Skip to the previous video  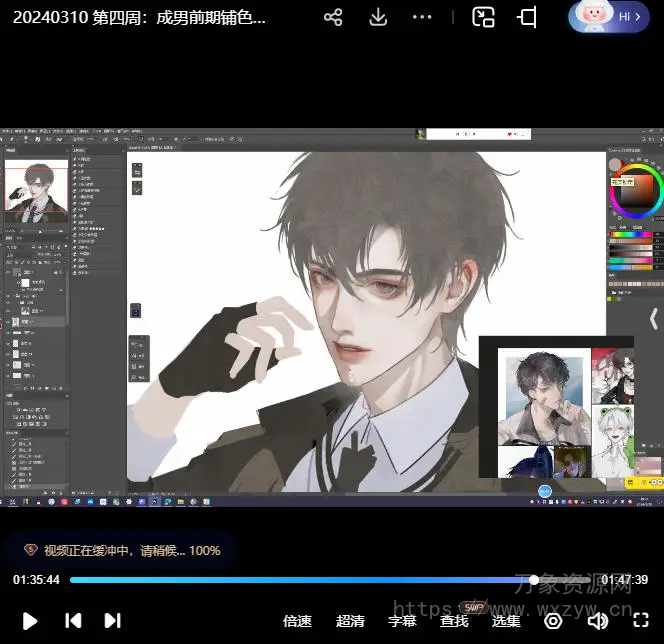coord(73,620)
